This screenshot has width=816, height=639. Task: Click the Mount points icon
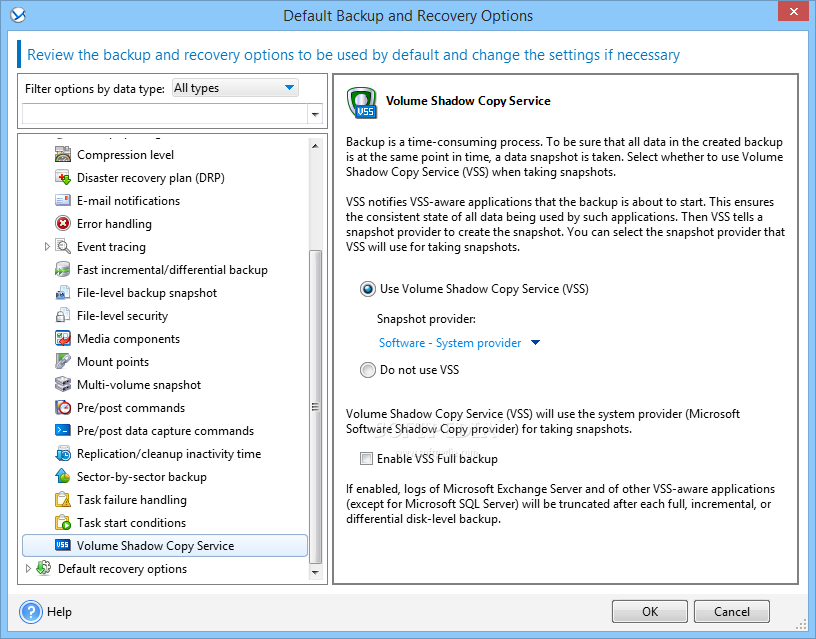(x=63, y=361)
